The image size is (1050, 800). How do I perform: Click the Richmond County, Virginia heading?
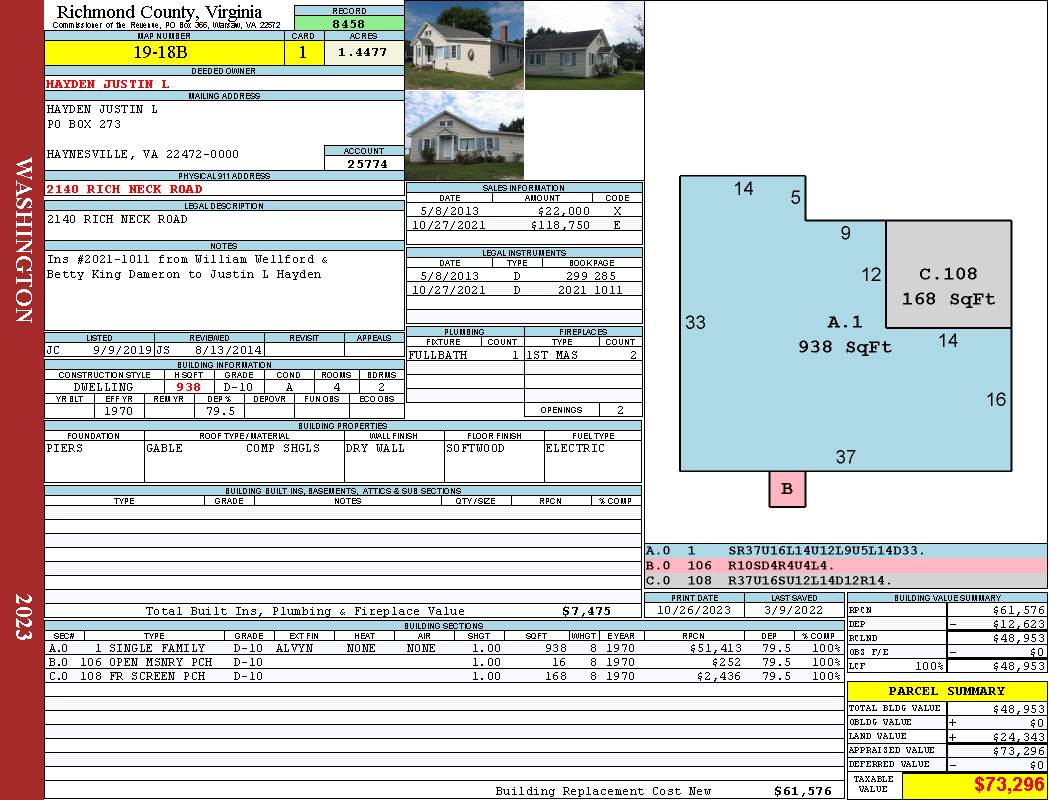pyautogui.click(x=159, y=11)
